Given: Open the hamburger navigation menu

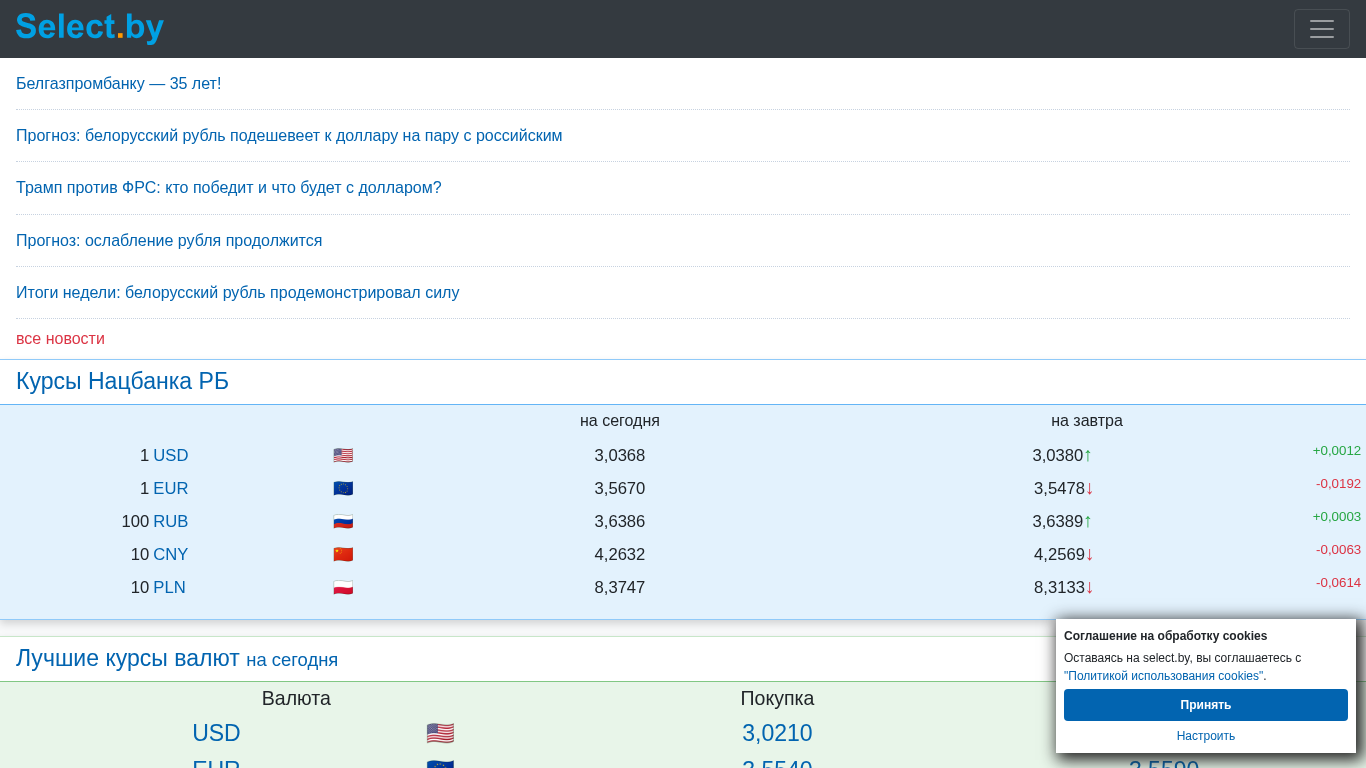Looking at the screenshot, I should coord(1321,29).
